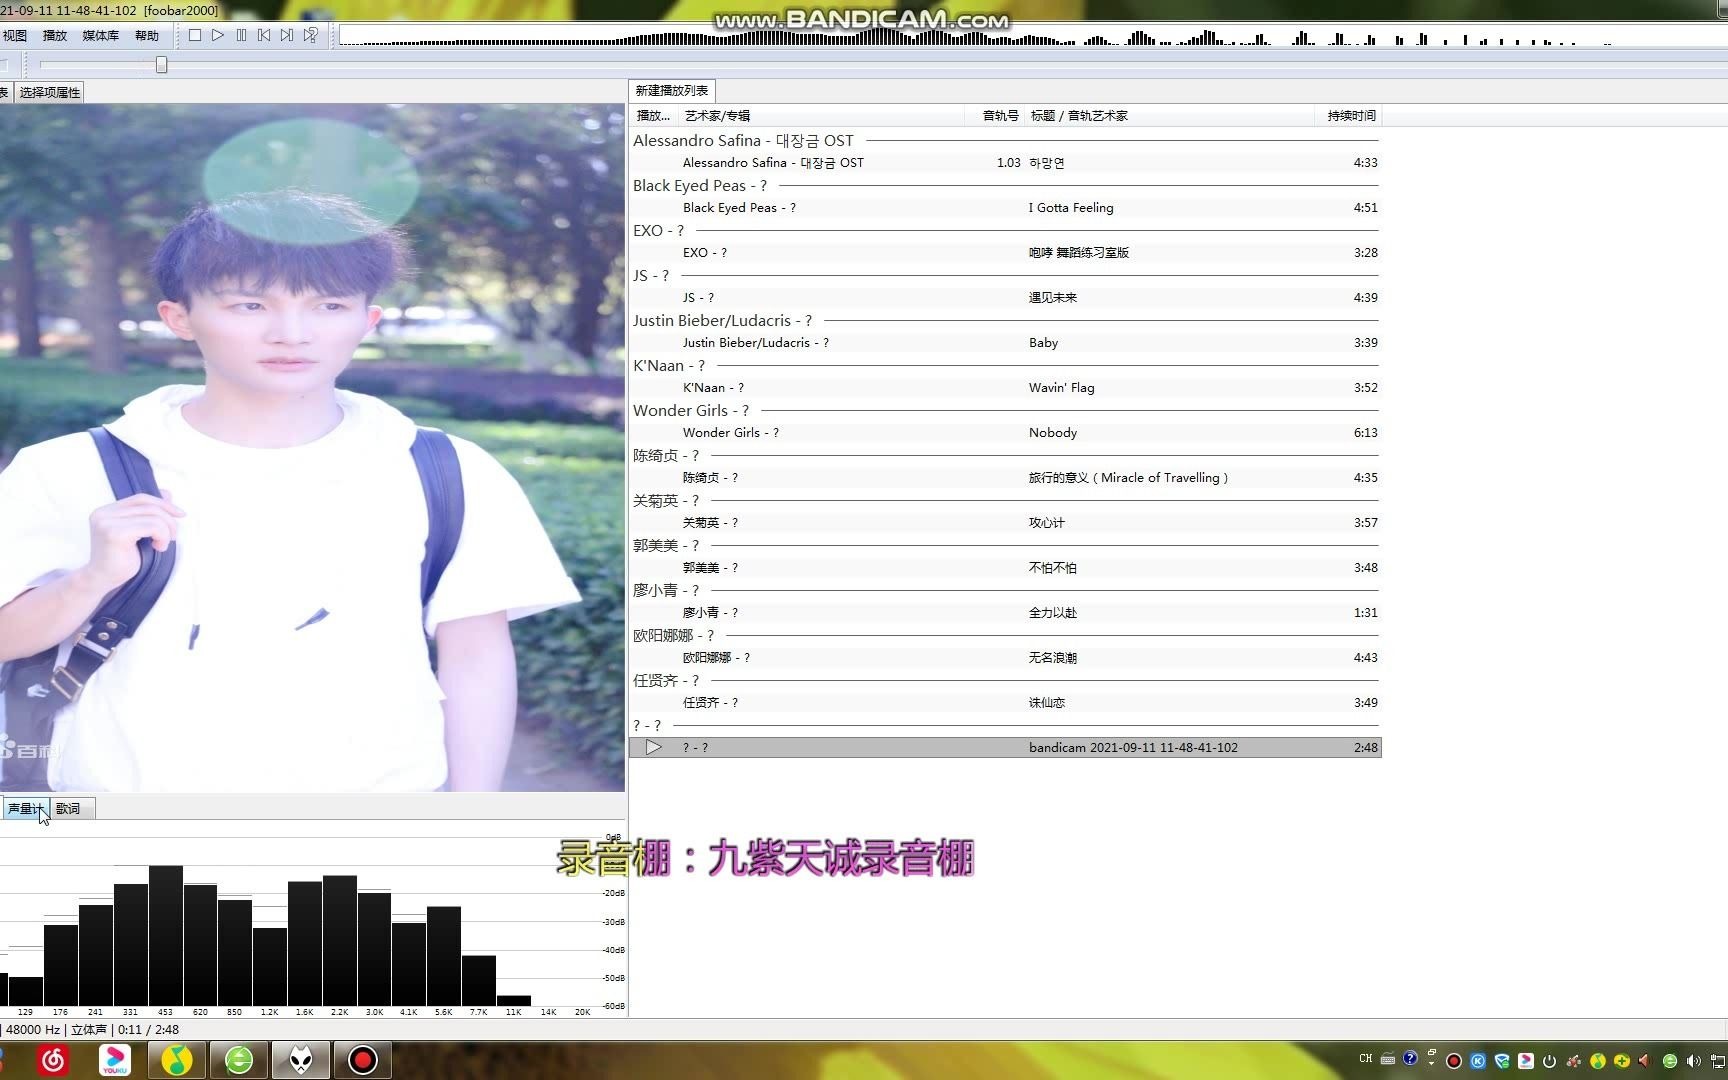Click the CH input language indicator

(x=1366, y=1058)
